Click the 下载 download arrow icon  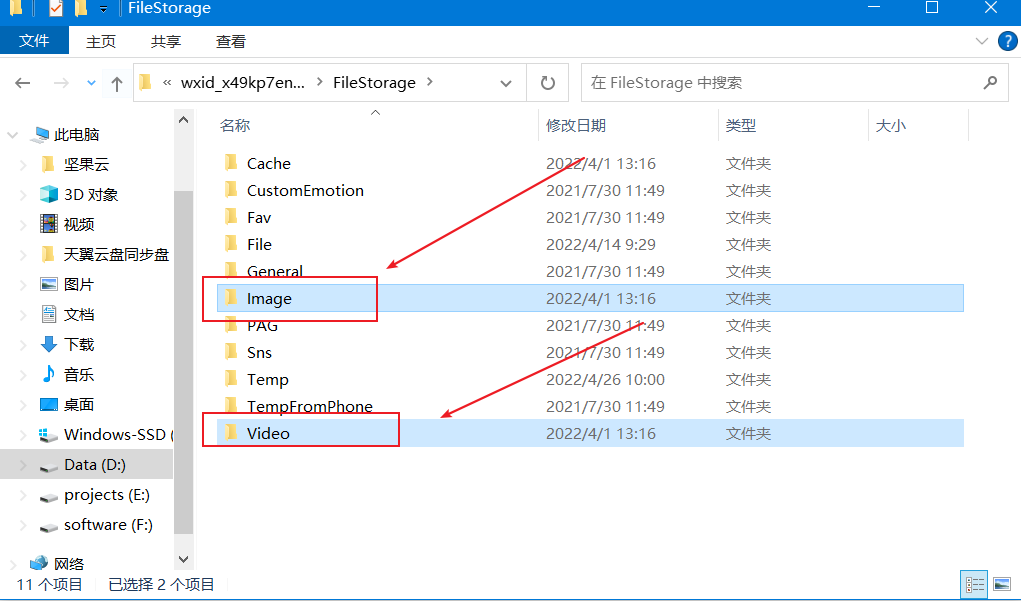pyautogui.click(x=49, y=344)
